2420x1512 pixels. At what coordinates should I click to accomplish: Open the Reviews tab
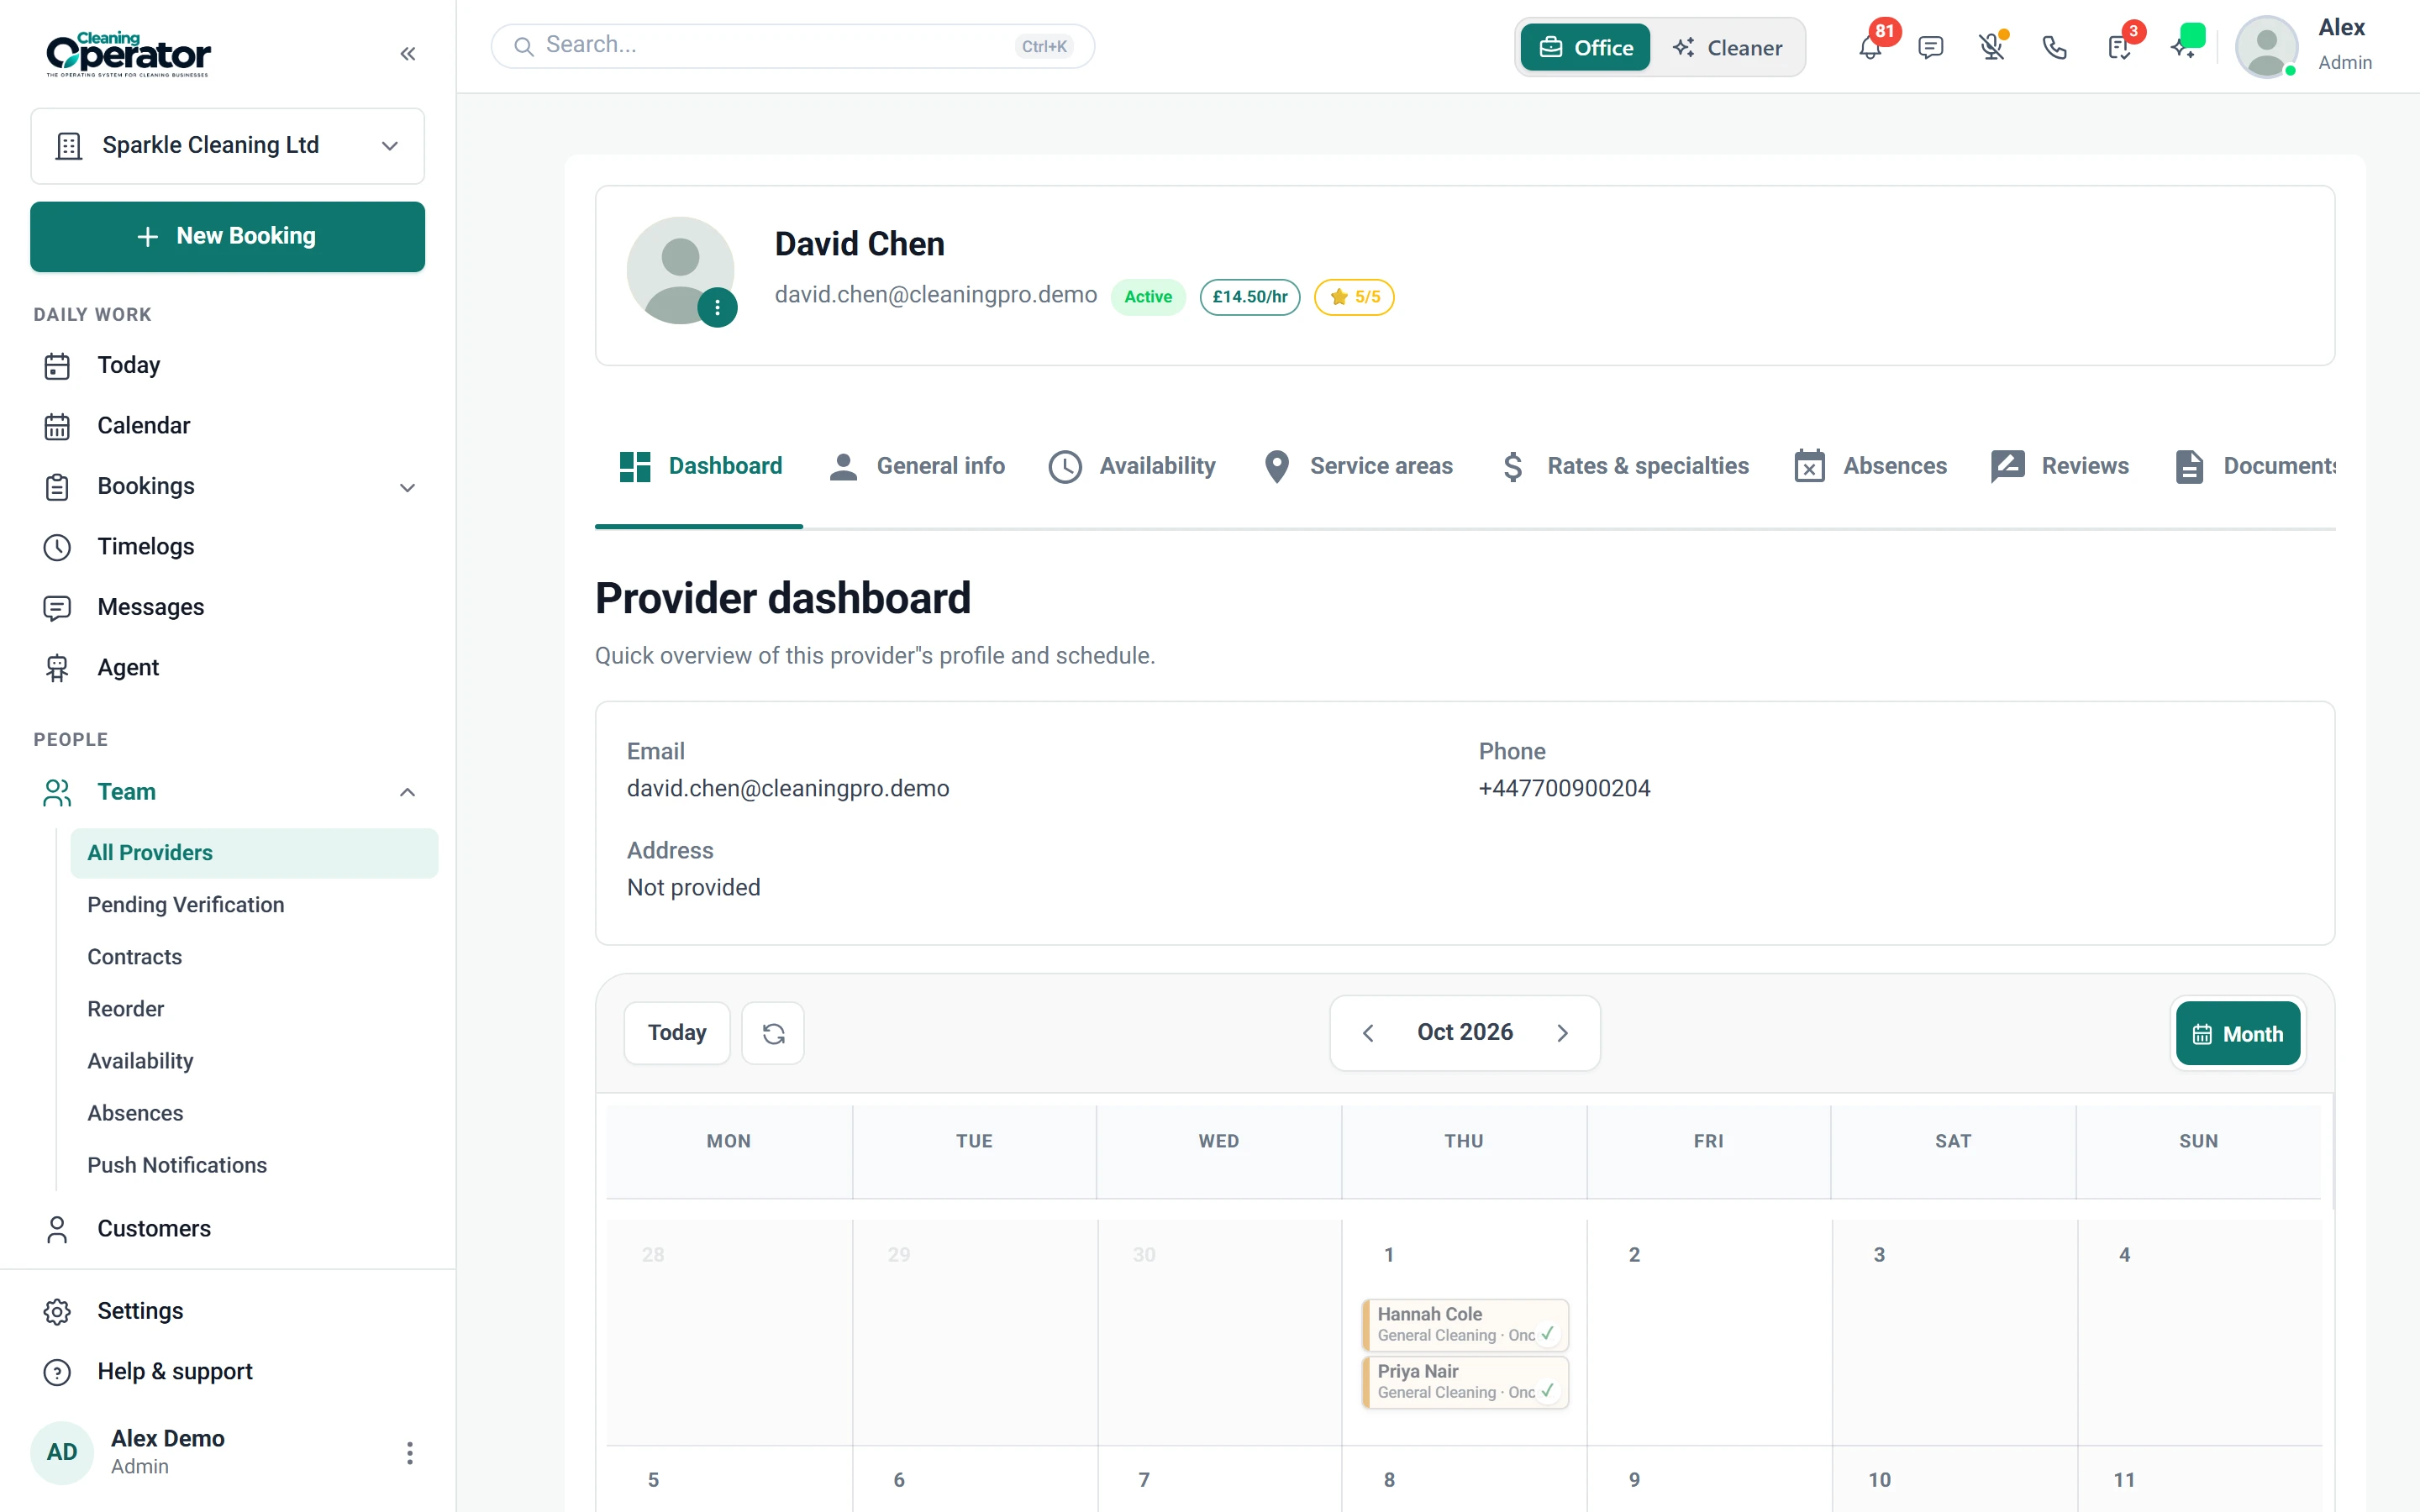2060,466
